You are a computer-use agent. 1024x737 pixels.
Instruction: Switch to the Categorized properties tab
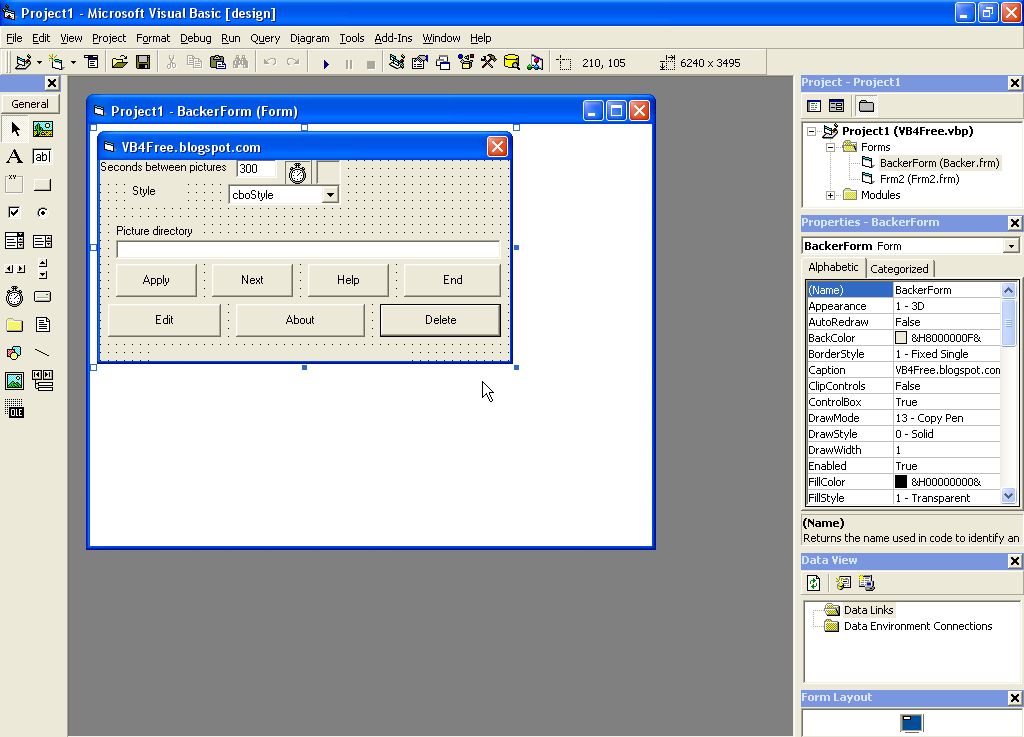899,269
